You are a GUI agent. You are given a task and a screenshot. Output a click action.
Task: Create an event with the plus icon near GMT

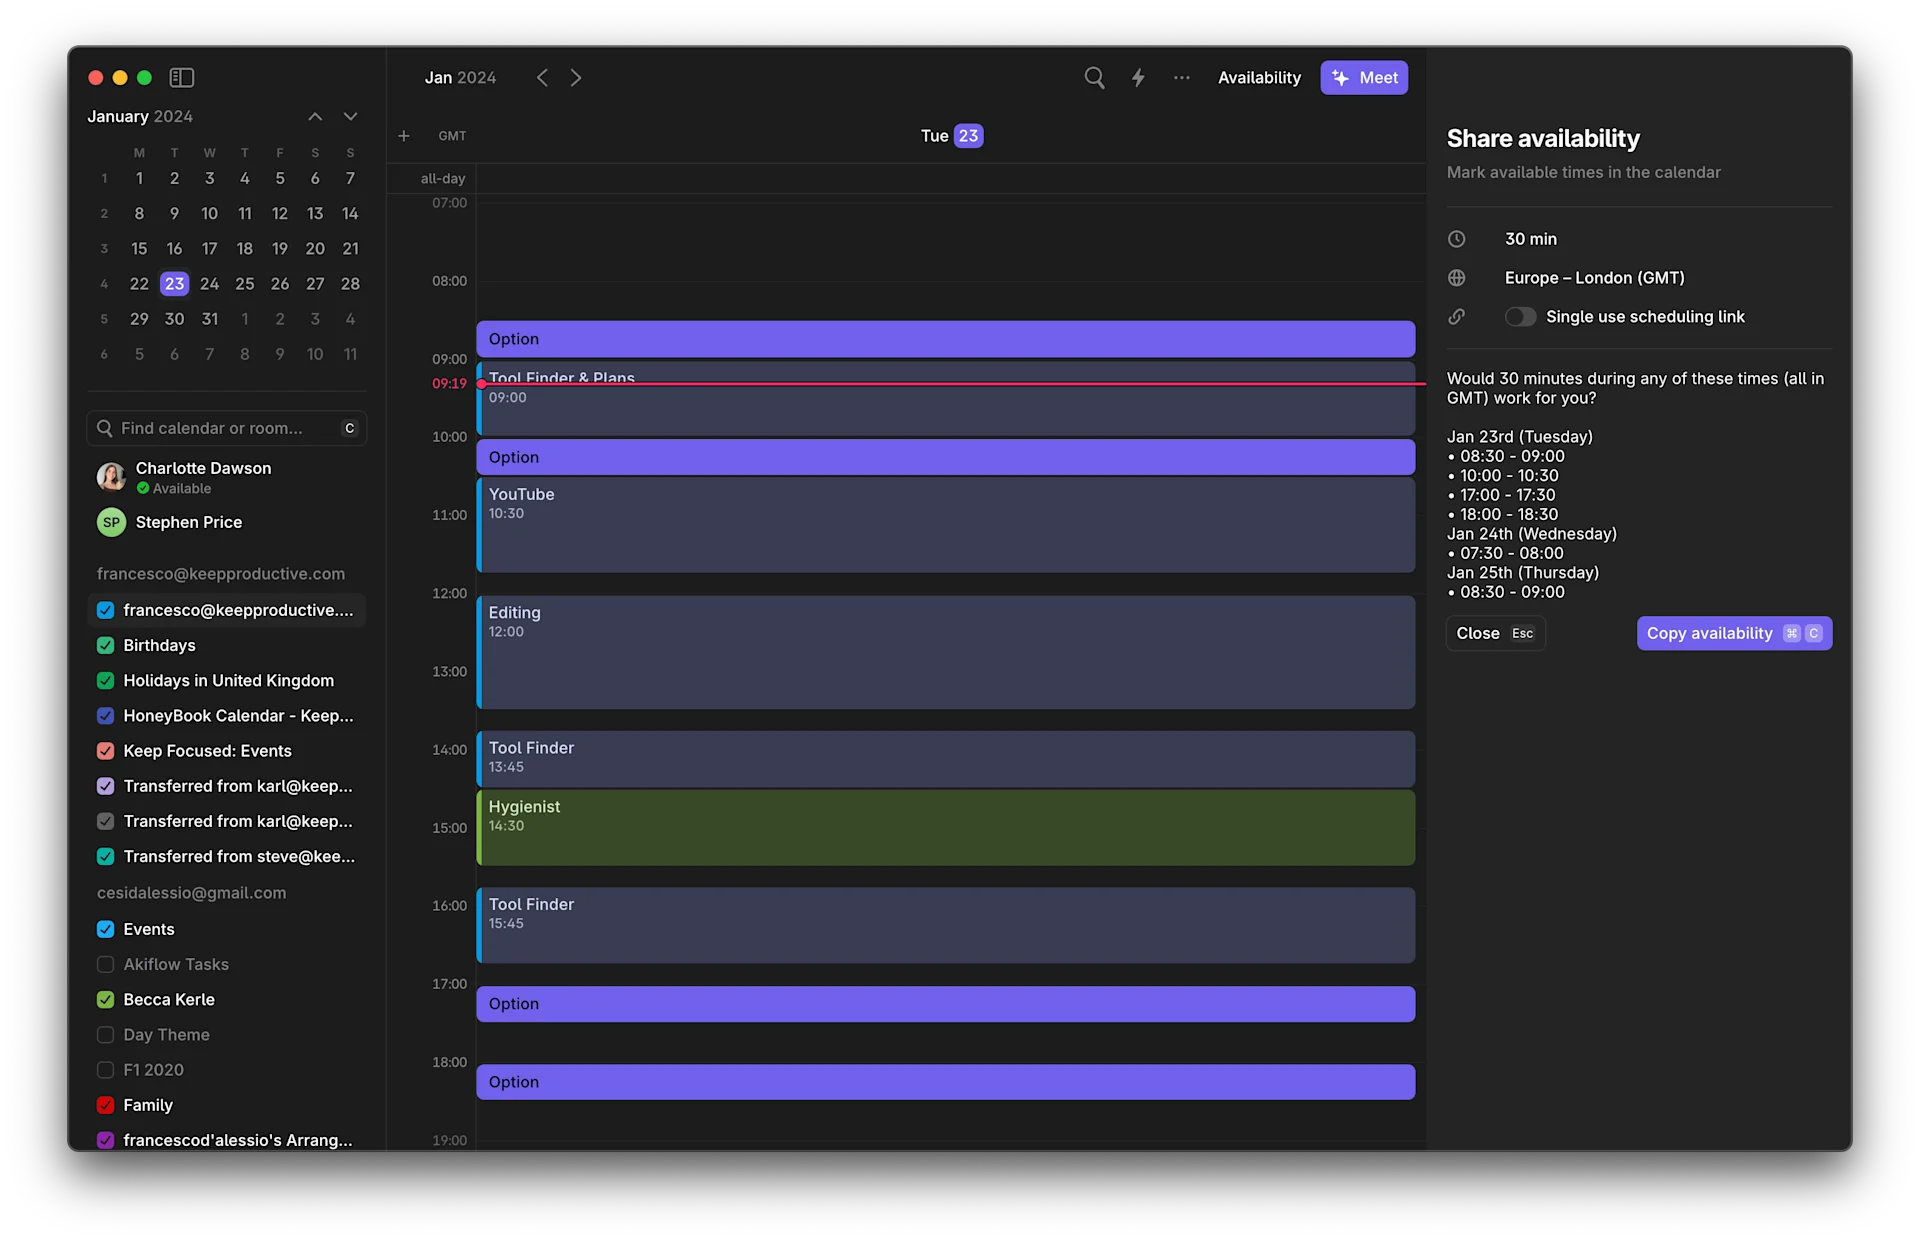[405, 136]
